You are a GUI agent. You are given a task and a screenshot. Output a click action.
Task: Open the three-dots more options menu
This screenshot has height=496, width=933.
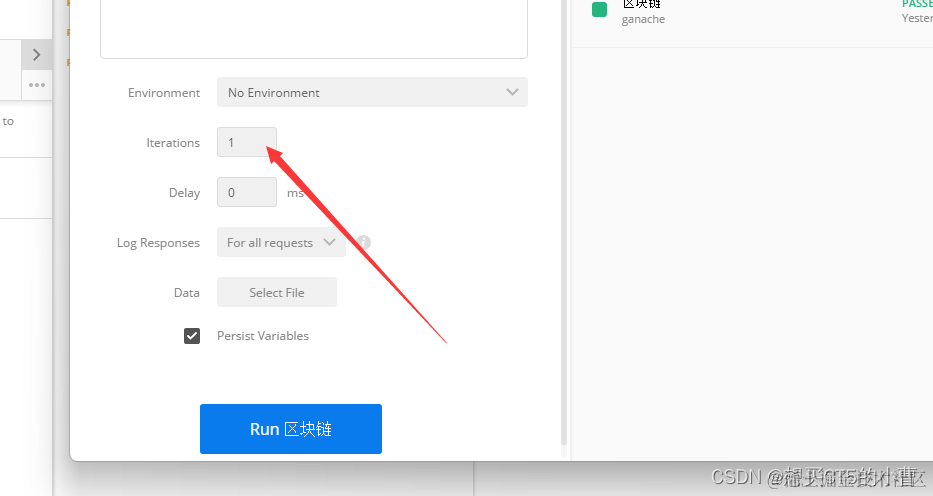pyautogui.click(x=37, y=85)
